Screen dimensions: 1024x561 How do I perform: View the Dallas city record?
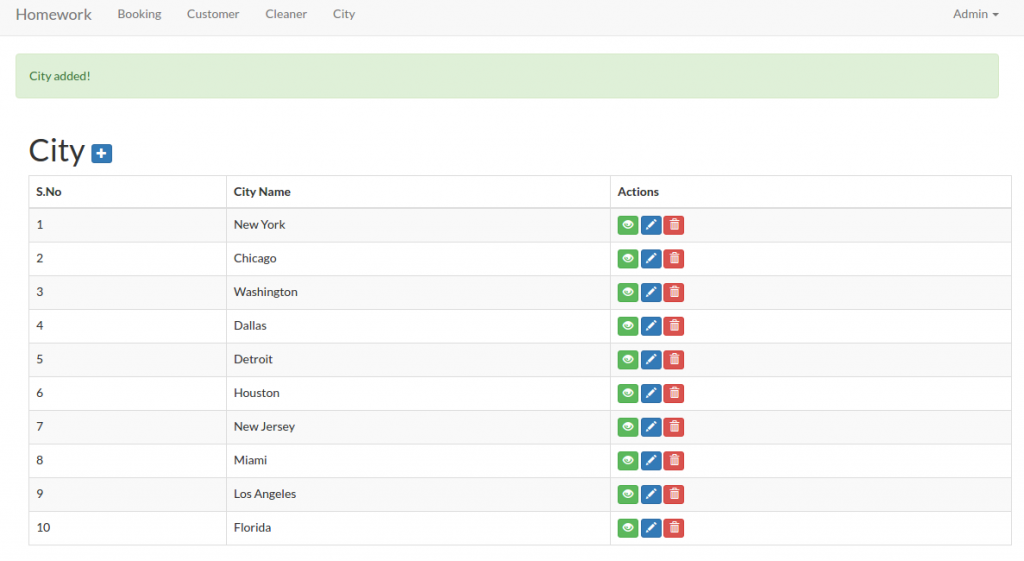[x=628, y=326]
